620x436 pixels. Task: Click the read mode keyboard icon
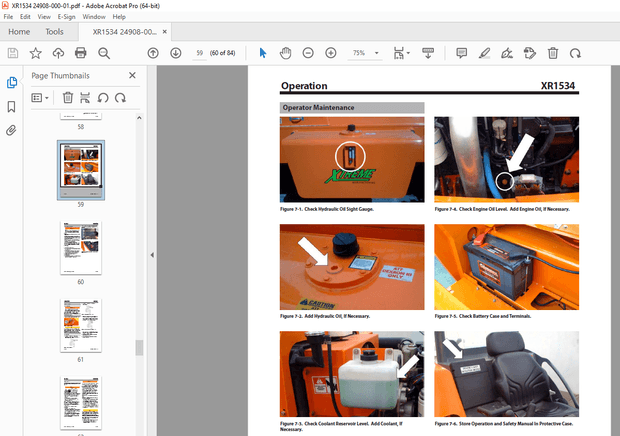[428, 53]
